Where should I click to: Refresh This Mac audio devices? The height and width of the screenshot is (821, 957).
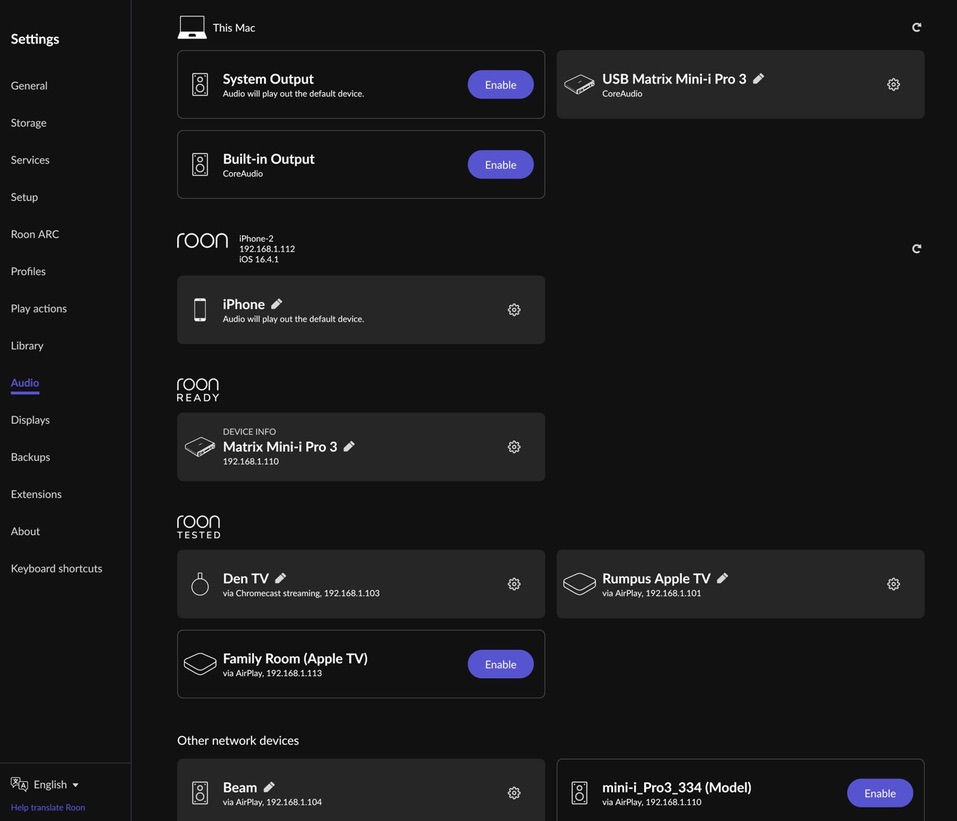tap(916, 28)
